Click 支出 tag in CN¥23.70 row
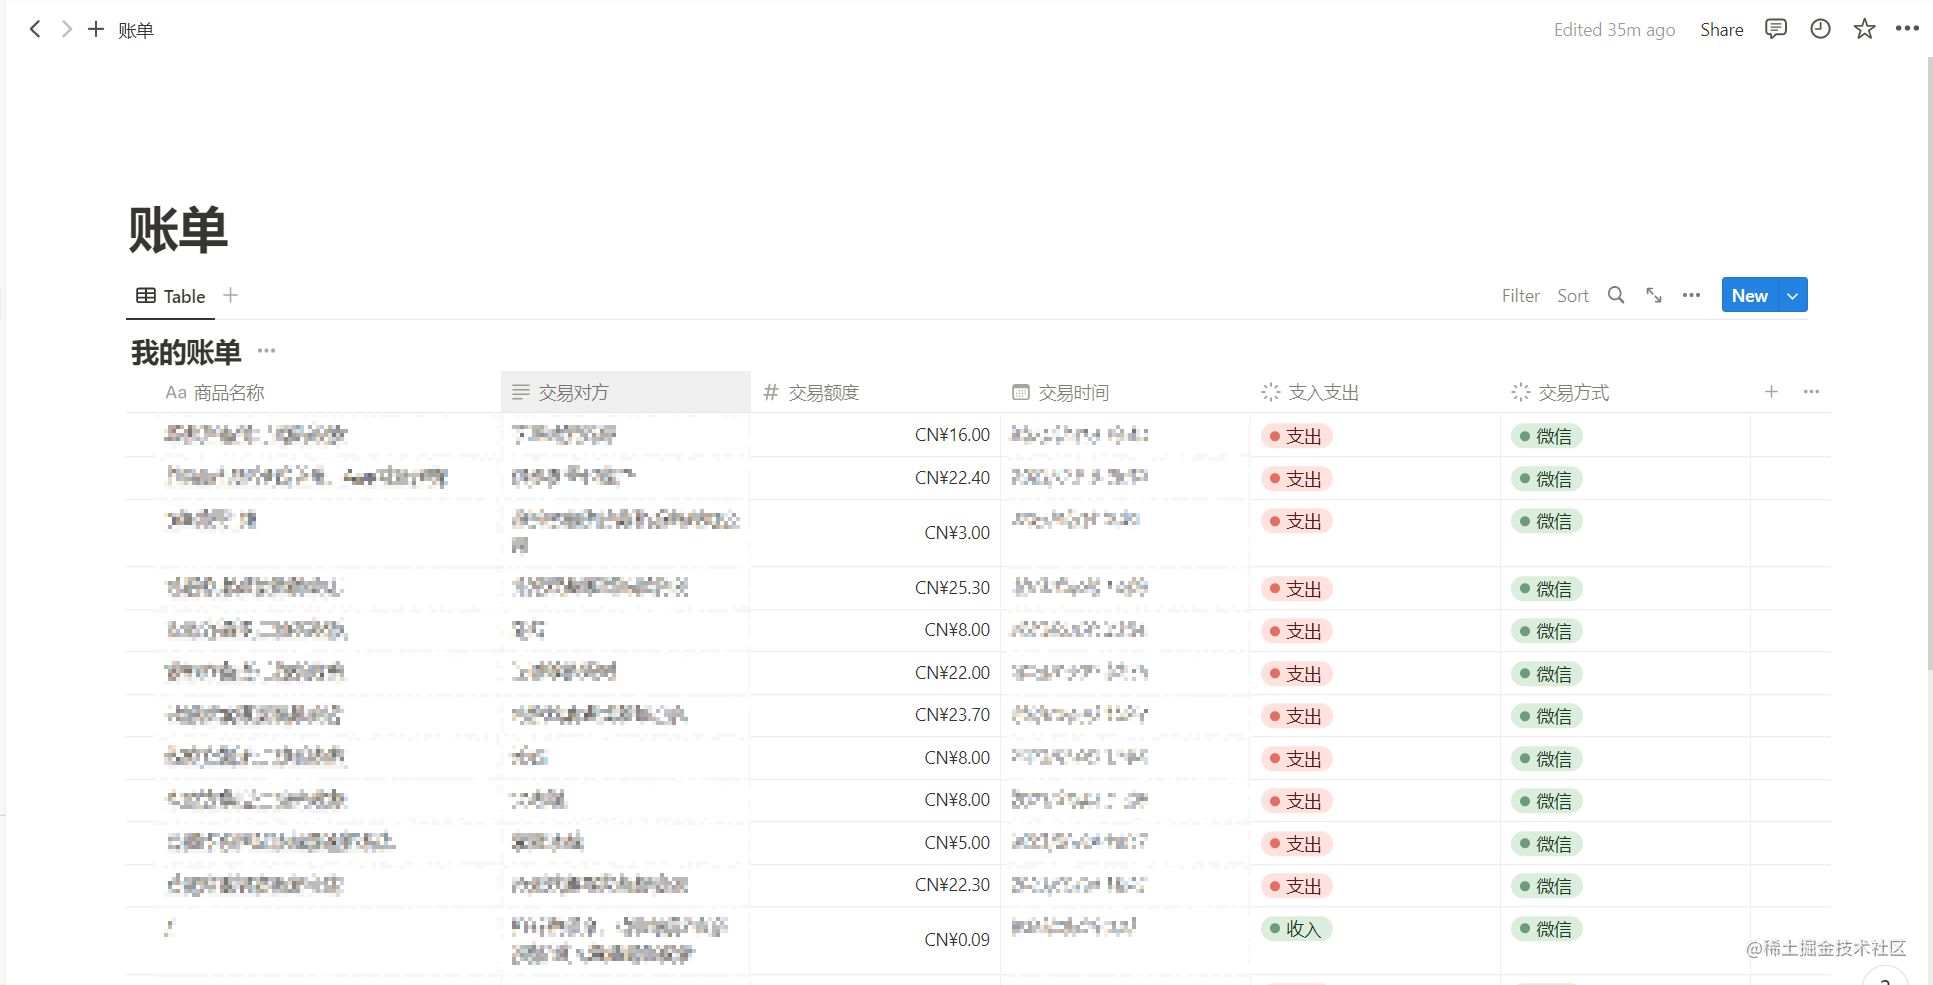The height and width of the screenshot is (985, 1933). click(1296, 716)
